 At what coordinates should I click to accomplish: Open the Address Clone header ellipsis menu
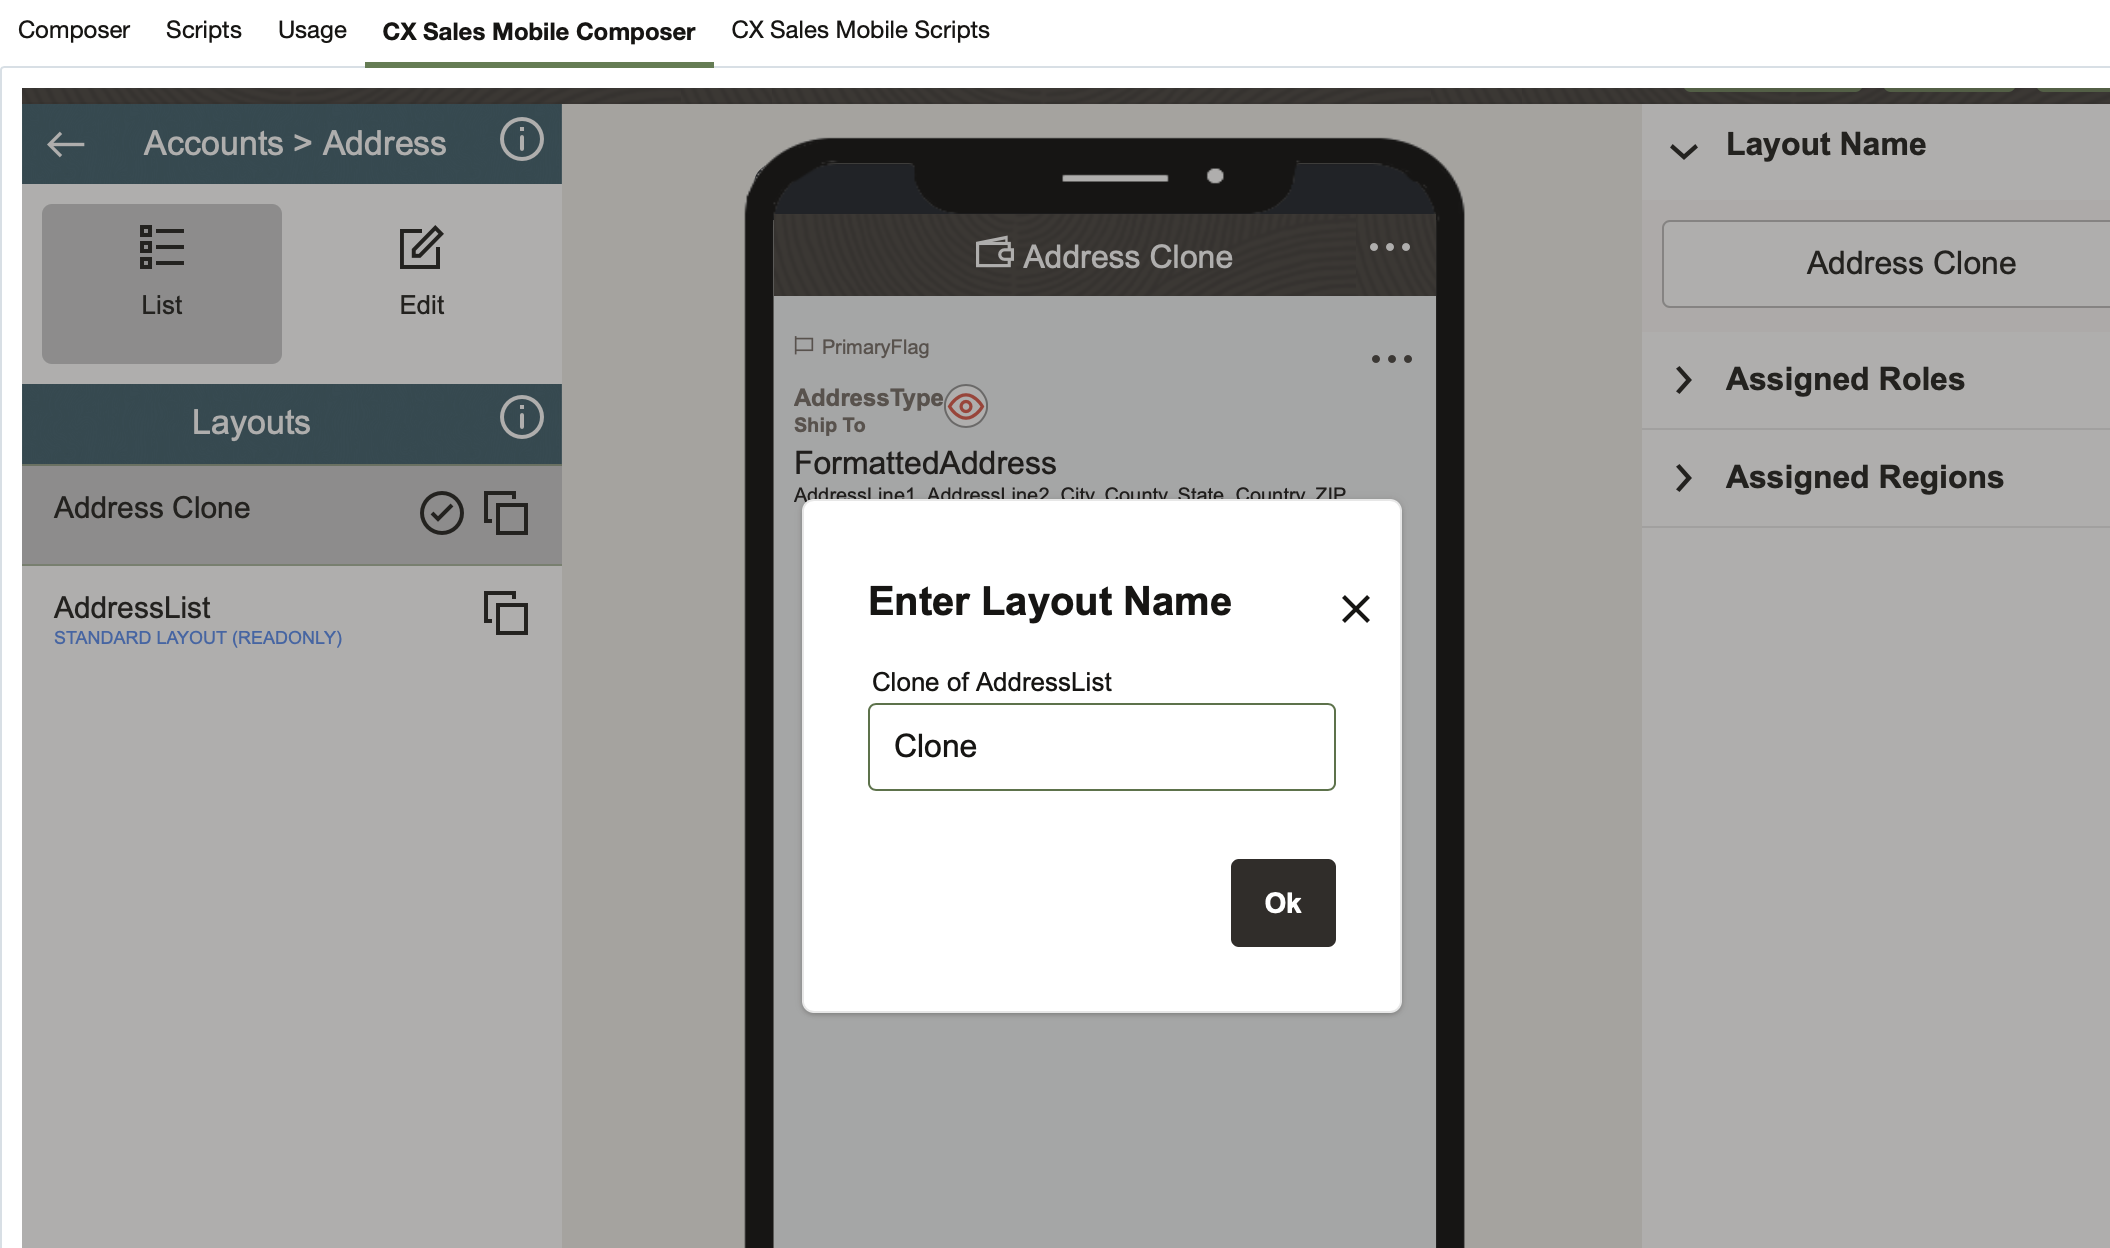[1389, 247]
